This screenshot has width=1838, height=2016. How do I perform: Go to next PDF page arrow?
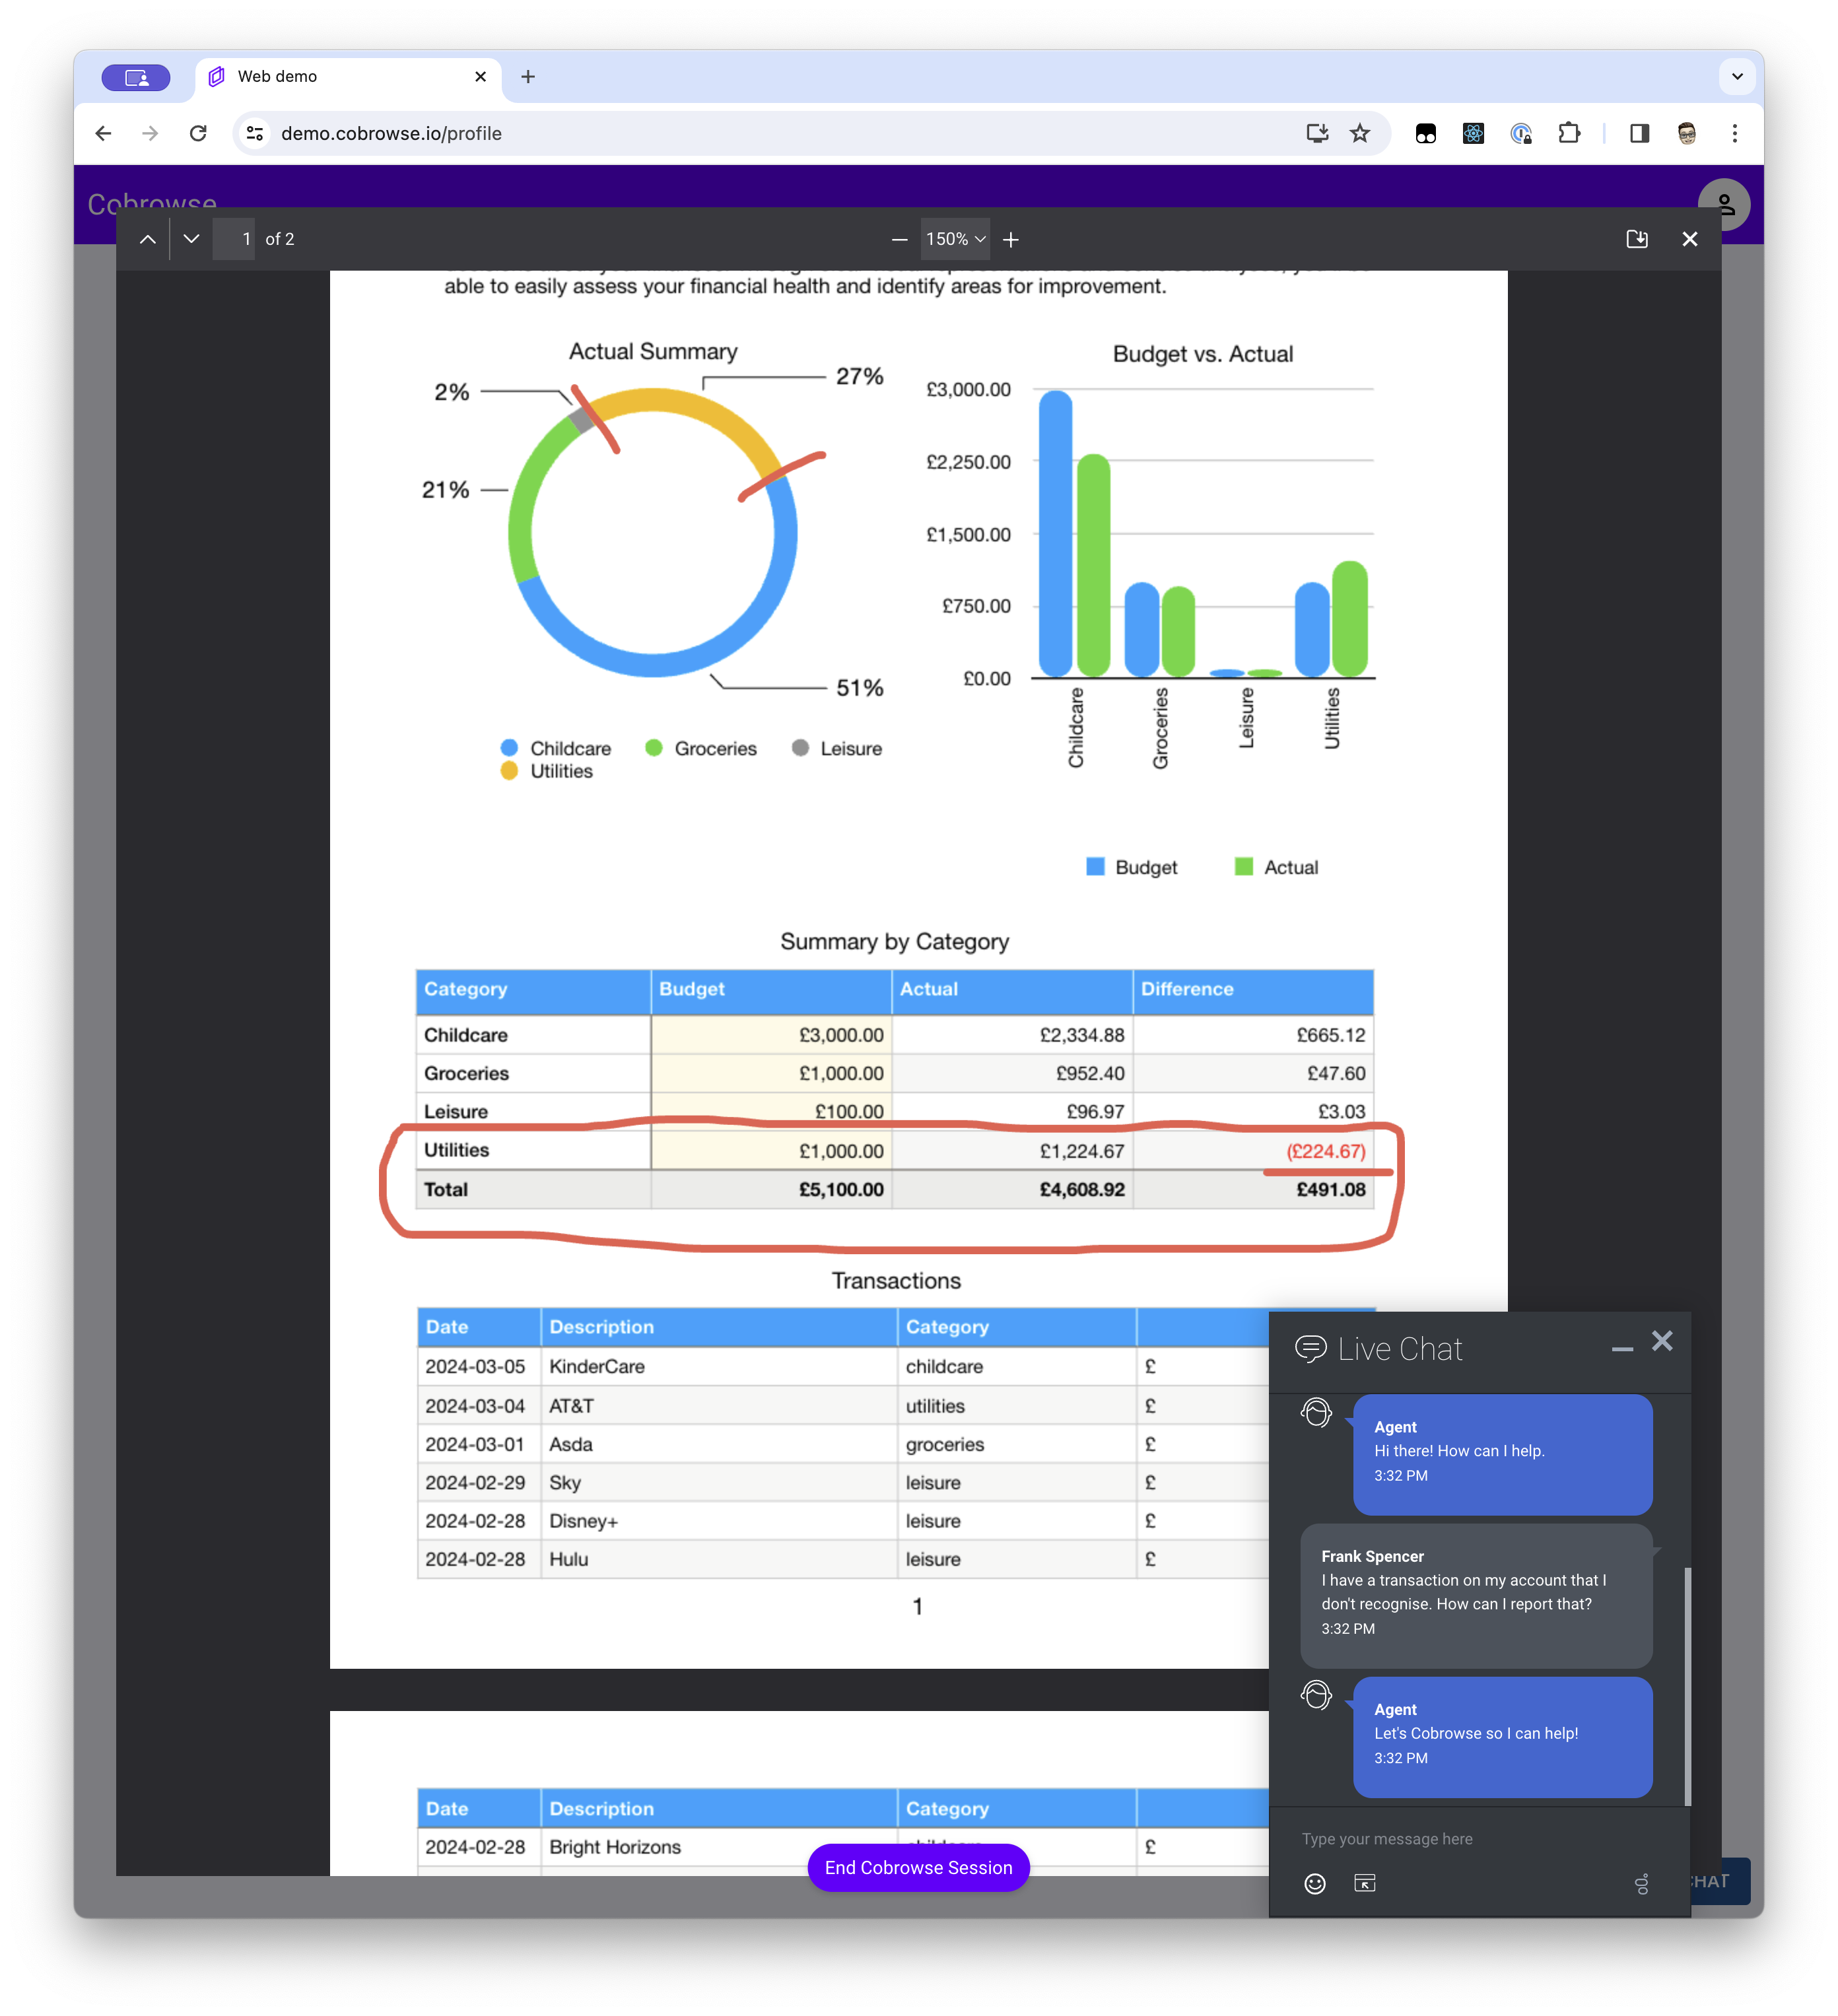tap(192, 239)
